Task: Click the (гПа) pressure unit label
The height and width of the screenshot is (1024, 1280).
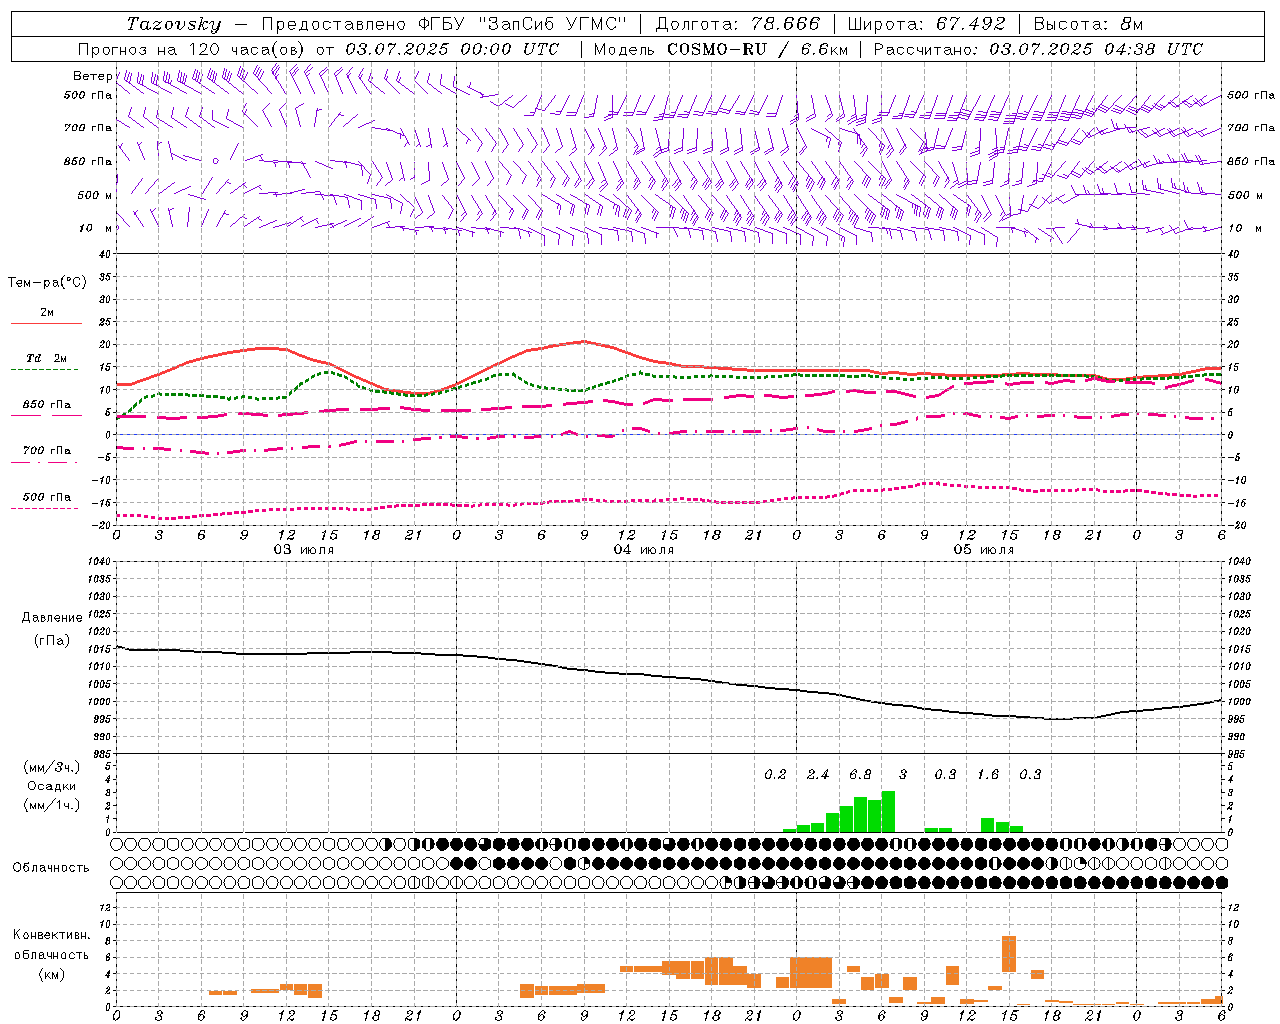Action: pyautogui.click(x=52, y=641)
